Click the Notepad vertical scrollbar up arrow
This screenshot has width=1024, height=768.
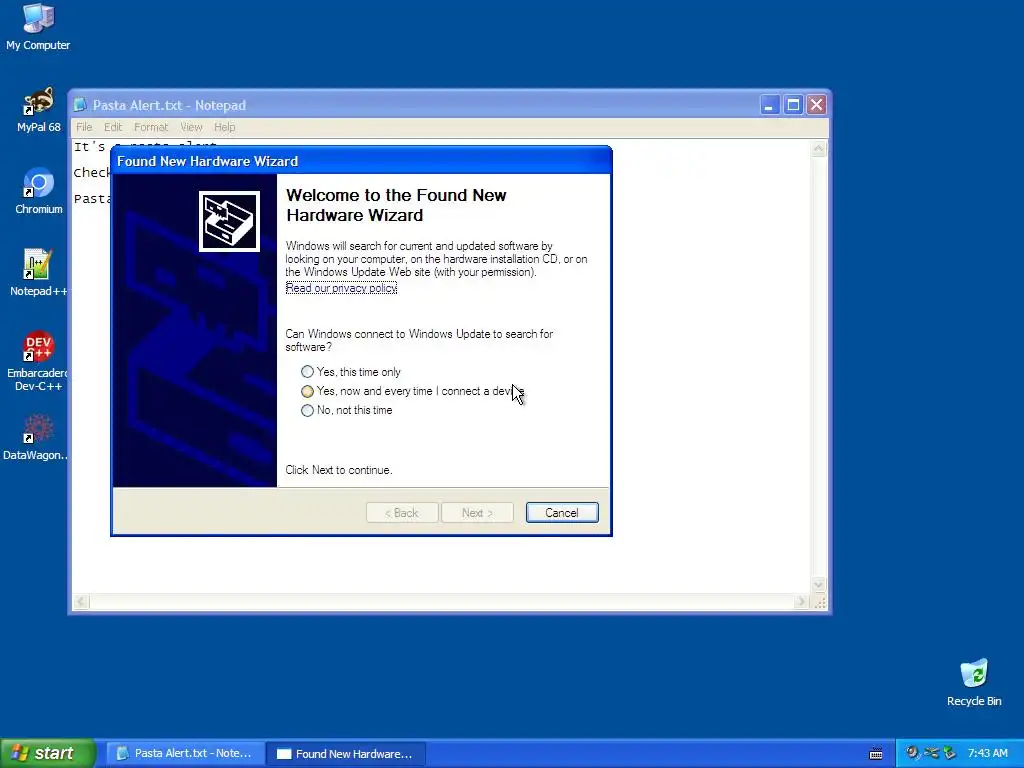(x=819, y=149)
